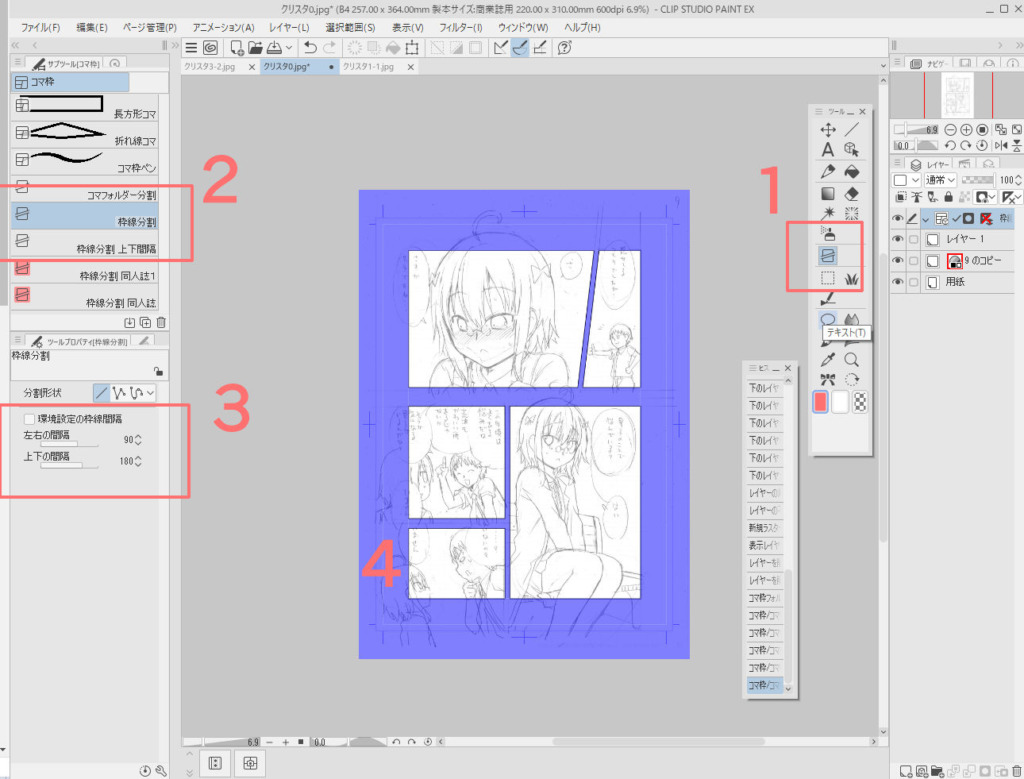
Task: Flip horizontal in Navigator panel
Action: tap(1001, 146)
